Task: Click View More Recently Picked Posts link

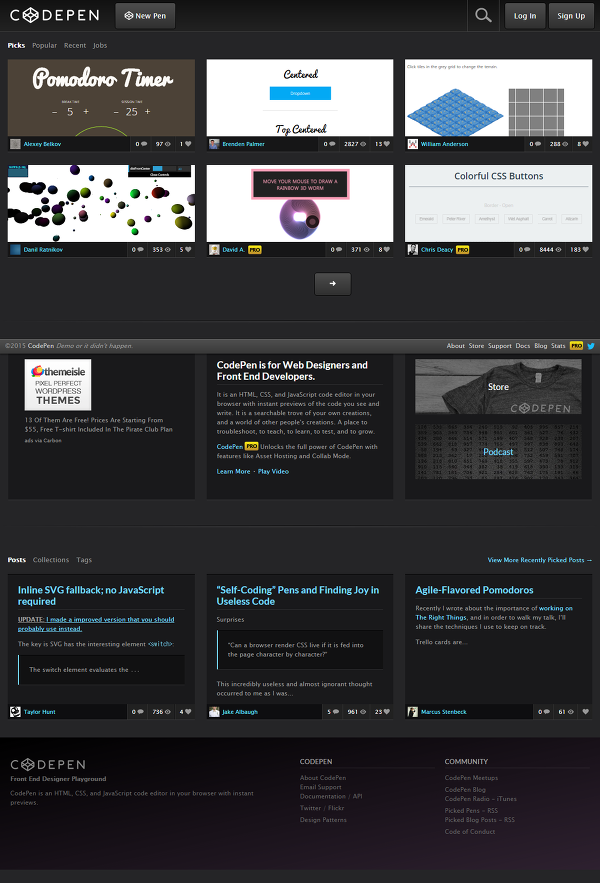Action: click(540, 560)
